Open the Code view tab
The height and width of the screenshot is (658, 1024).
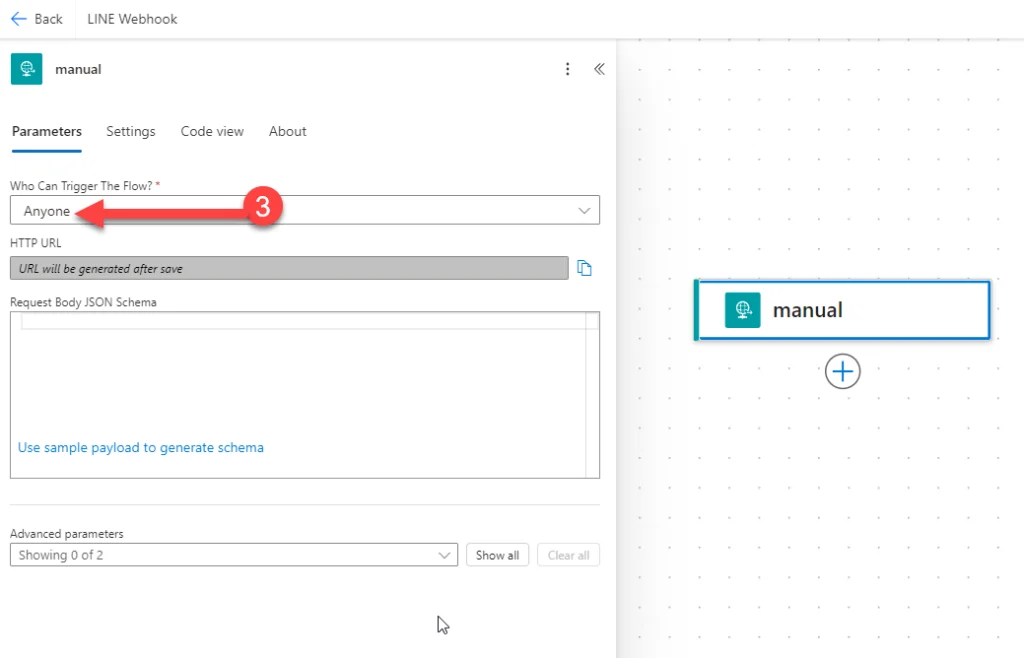click(212, 131)
